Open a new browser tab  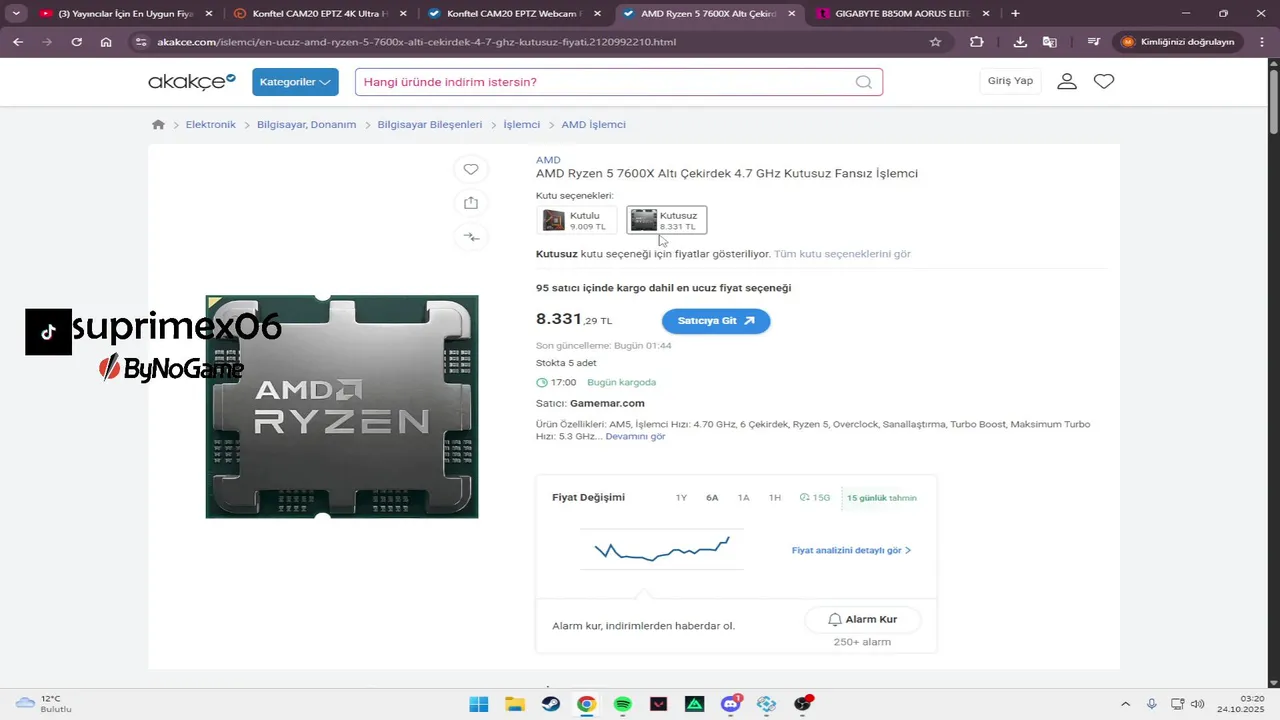(1015, 14)
